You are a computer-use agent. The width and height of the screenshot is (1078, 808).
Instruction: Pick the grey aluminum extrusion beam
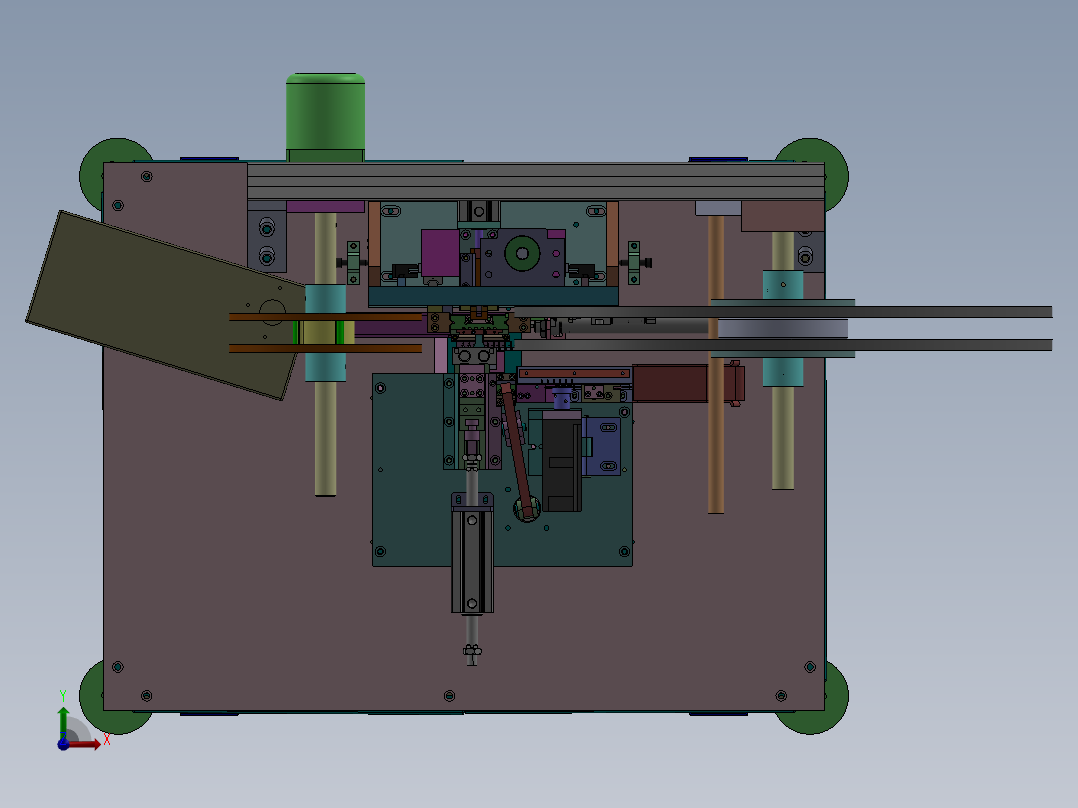(536, 182)
